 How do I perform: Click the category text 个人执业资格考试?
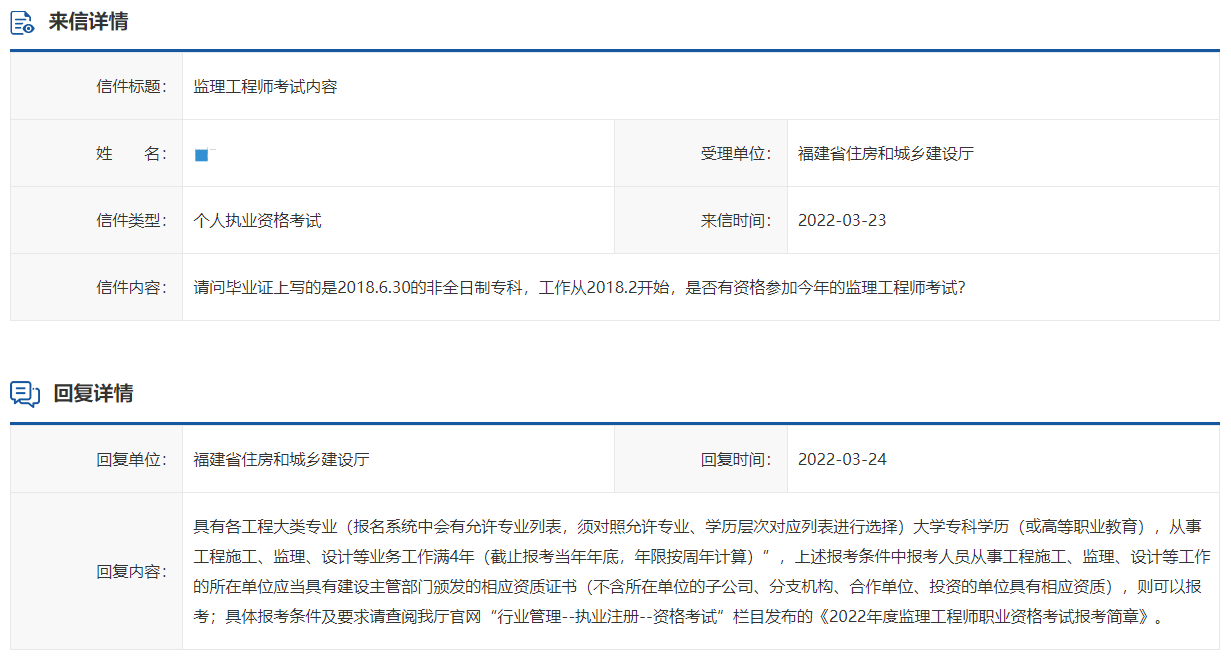pos(255,219)
